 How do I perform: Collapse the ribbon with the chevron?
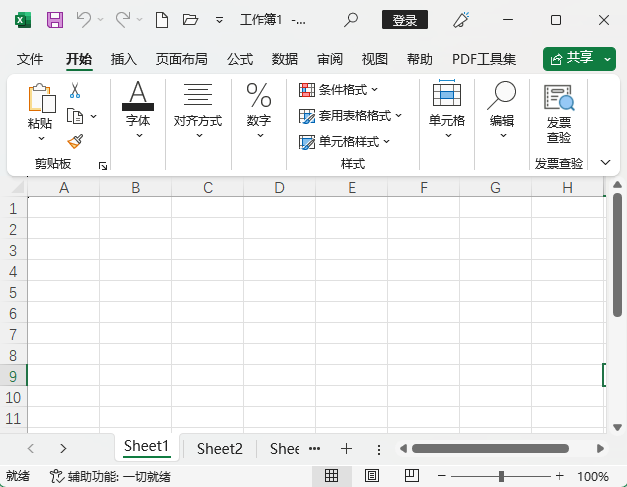point(605,162)
